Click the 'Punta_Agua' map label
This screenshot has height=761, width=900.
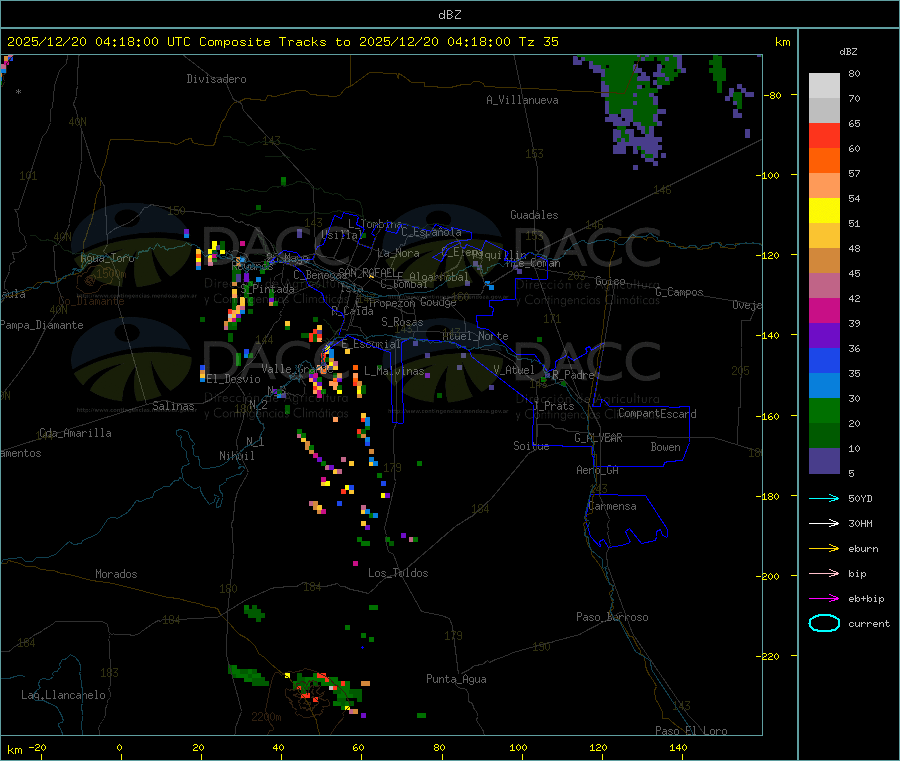tap(456, 679)
